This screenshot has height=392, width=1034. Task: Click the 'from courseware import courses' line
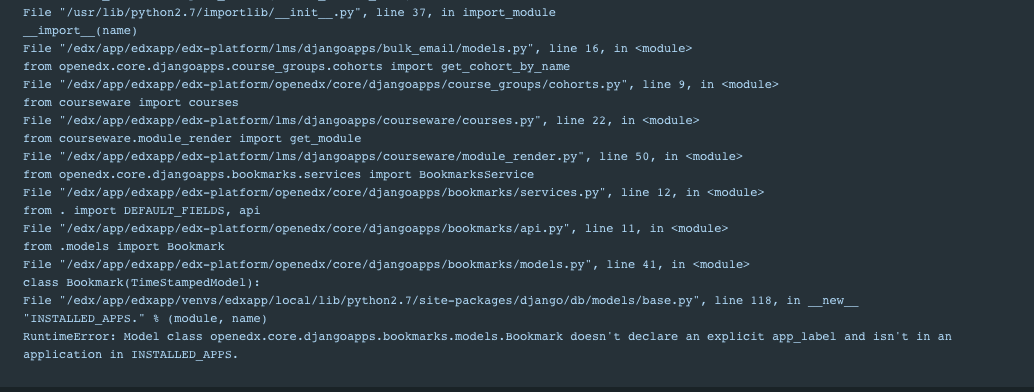click(x=131, y=102)
